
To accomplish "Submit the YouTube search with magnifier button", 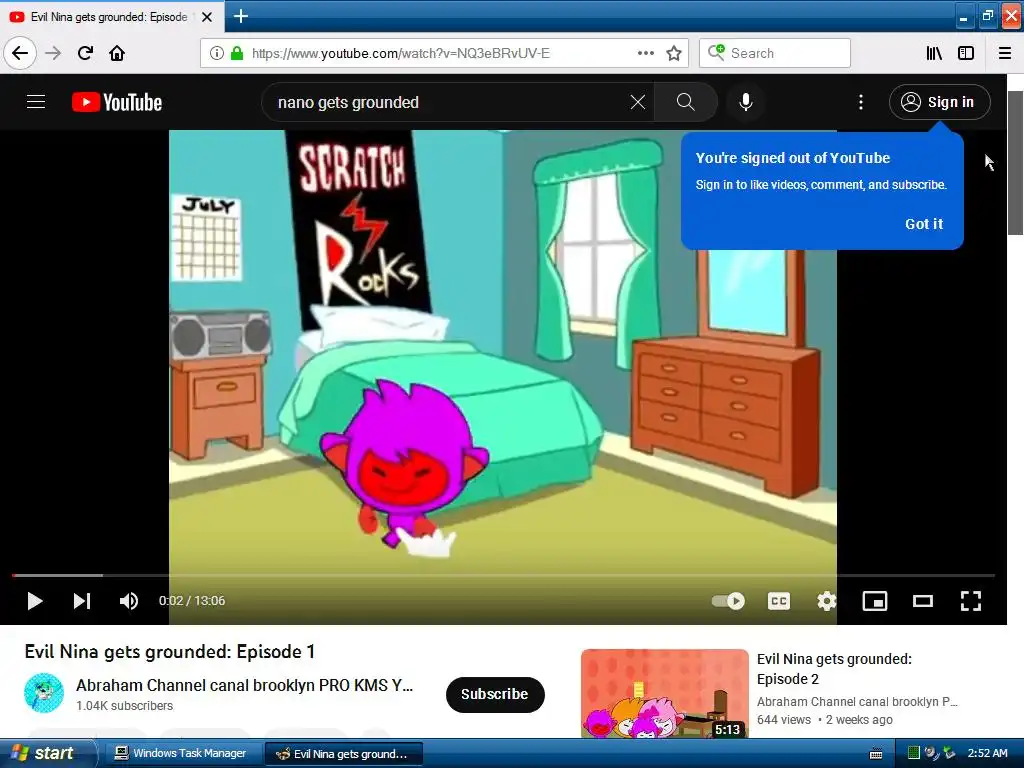I will (685, 102).
